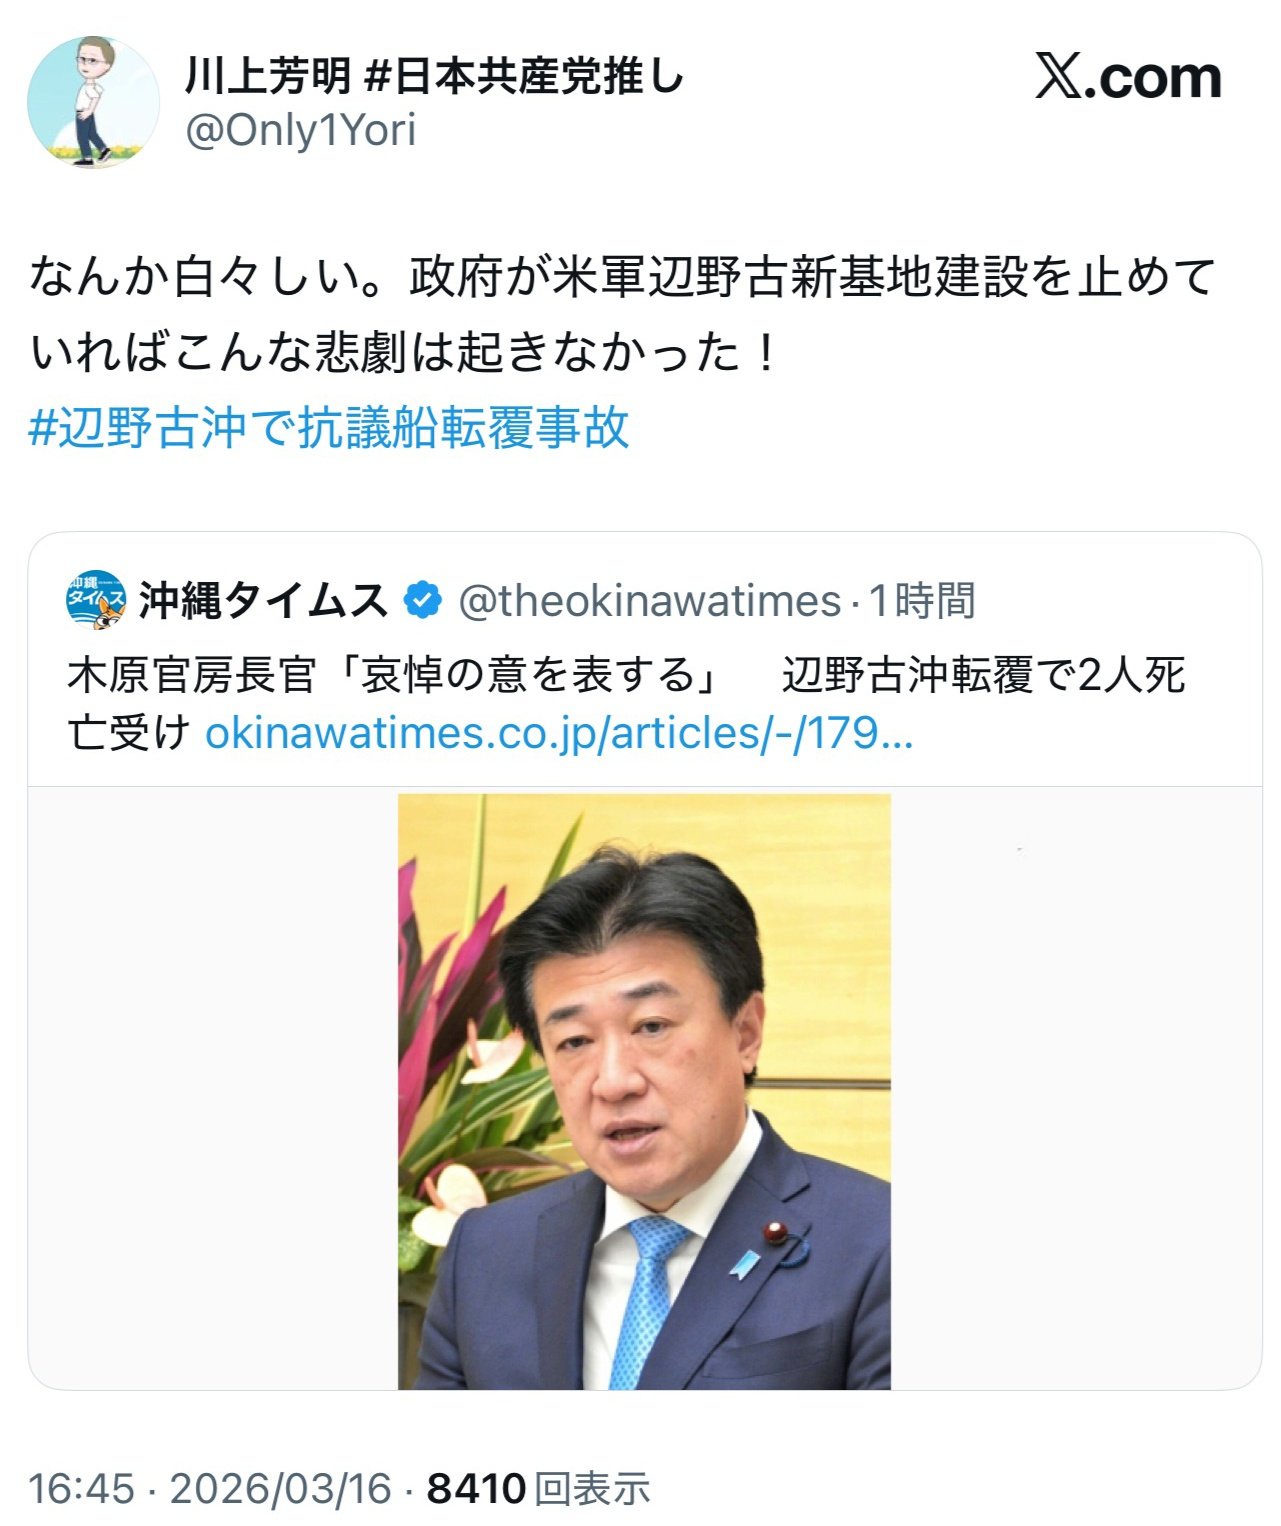Open the 8410 回表示 view count
This screenshot has width=1281, height=1526.
[538, 1488]
